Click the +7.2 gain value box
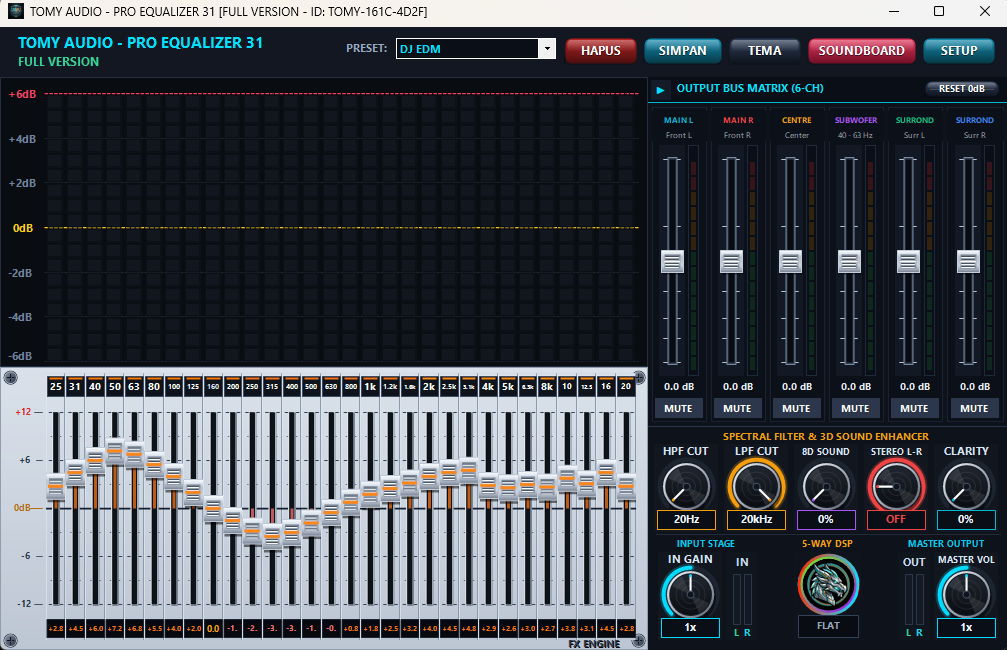Image resolution: width=1007 pixels, height=650 pixels. (115, 628)
